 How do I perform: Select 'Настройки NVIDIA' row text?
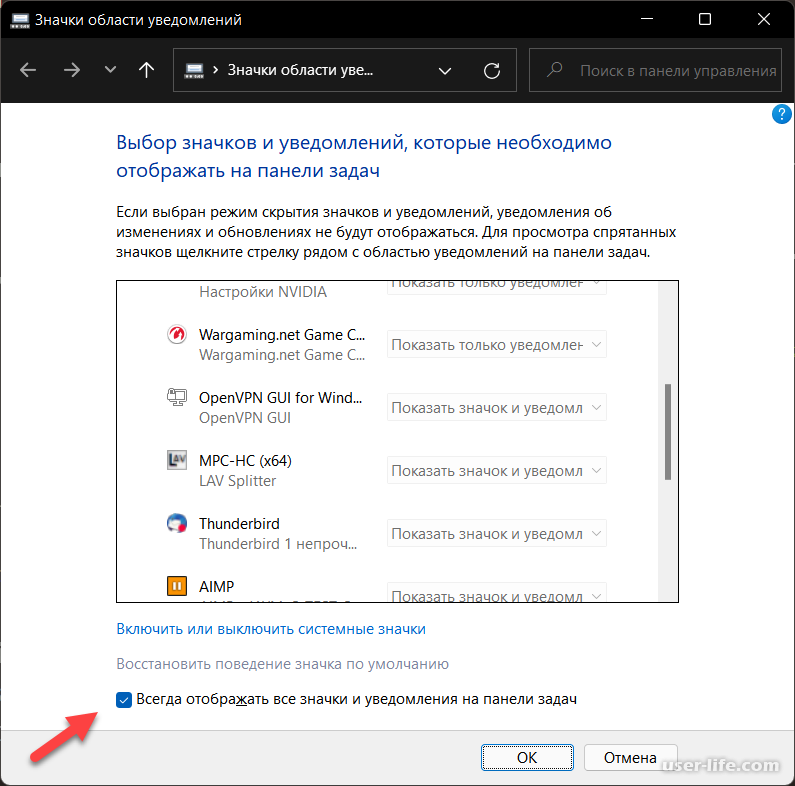tap(263, 292)
